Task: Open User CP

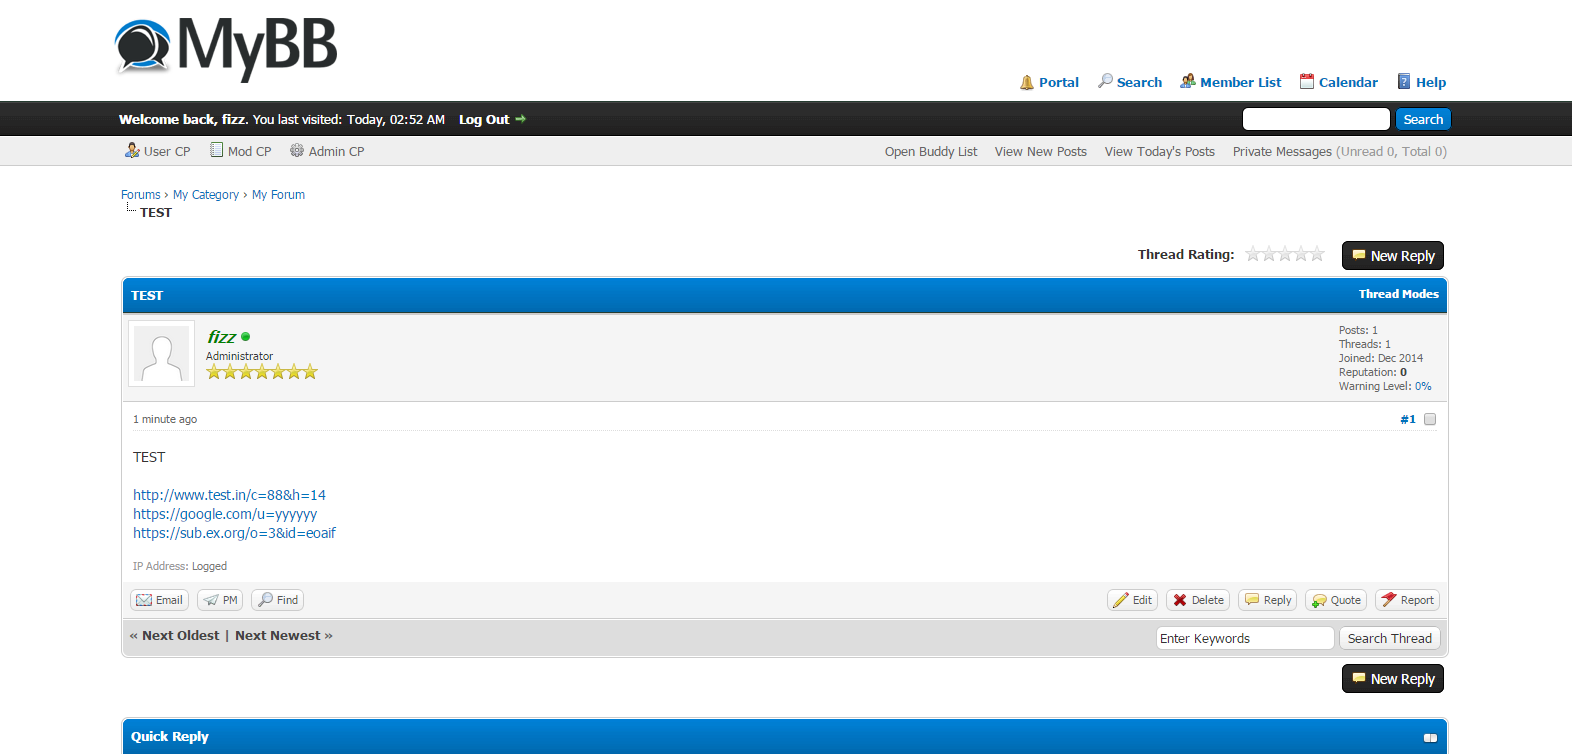Action: [x=158, y=151]
